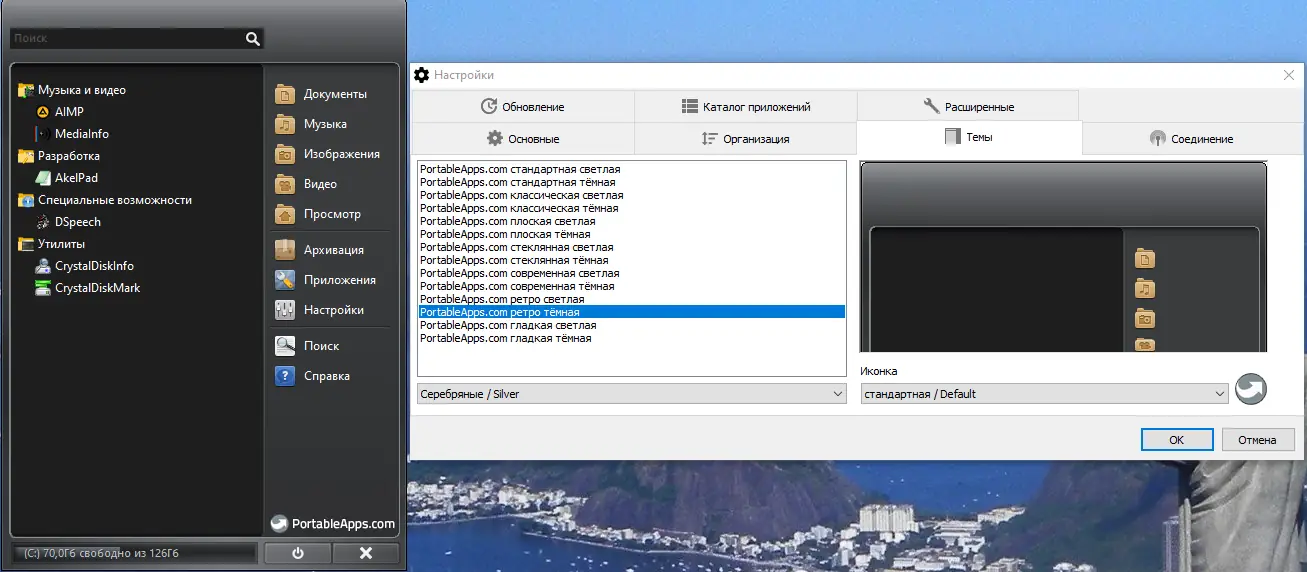Click the search magnifier in search box
Viewport: 1307px width, 572px height.
[252, 39]
